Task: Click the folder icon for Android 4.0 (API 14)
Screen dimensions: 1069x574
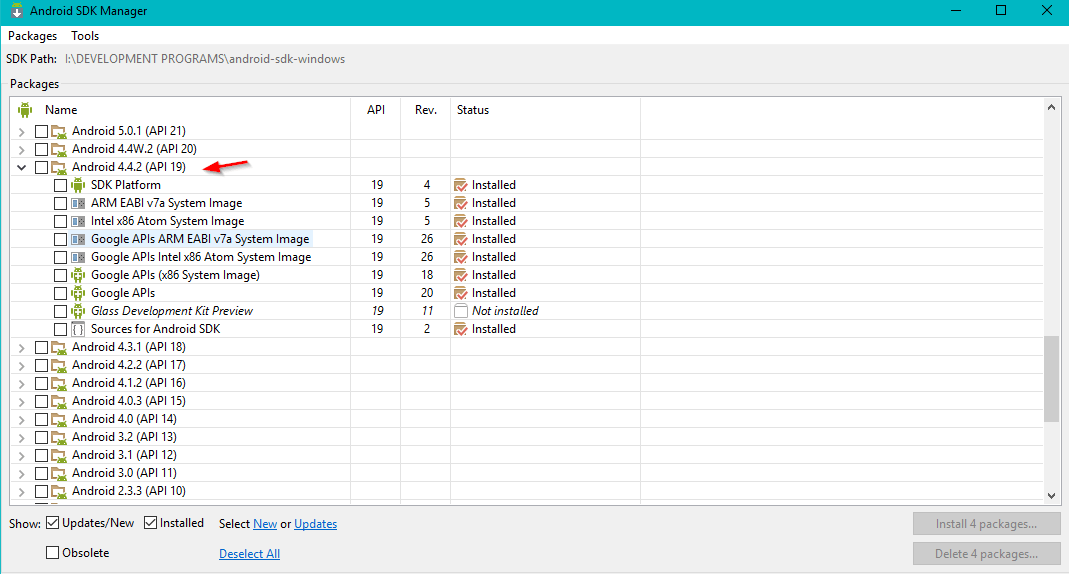Action: pyautogui.click(x=59, y=419)
